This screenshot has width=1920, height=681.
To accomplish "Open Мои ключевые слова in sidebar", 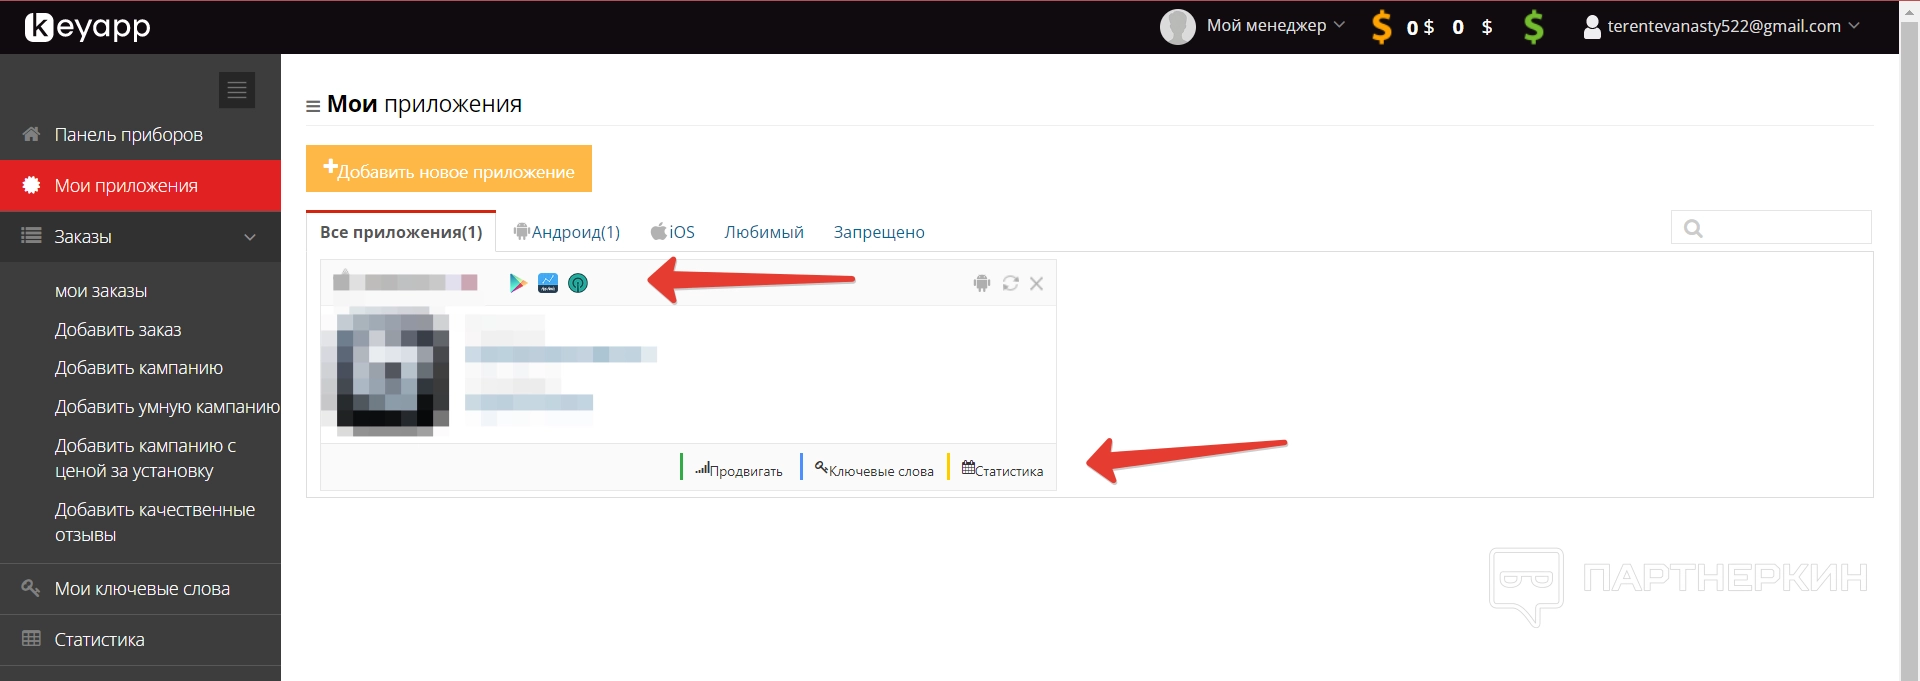I will (x=140, y=589).
